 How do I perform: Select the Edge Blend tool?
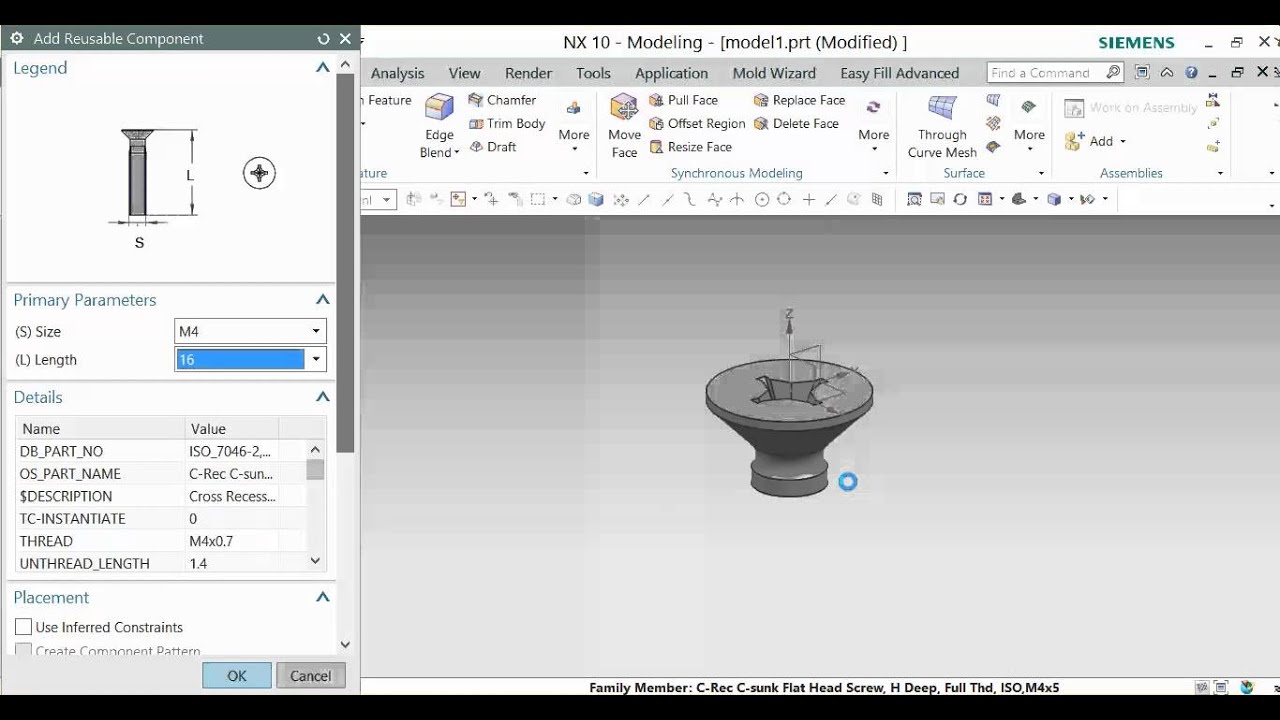(x=439, y=126)
